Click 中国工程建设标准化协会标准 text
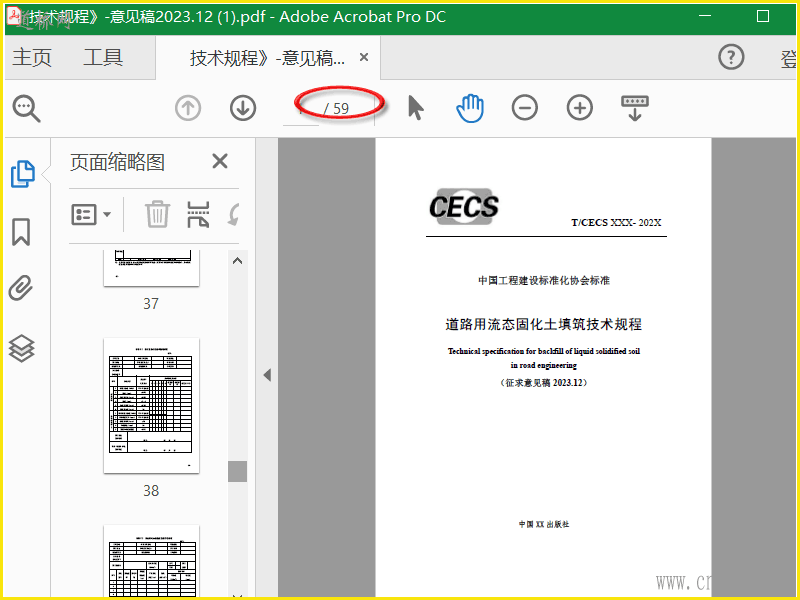Image resolution: width=800 pixels, height=600 pixels. click(x=544, y=280)
